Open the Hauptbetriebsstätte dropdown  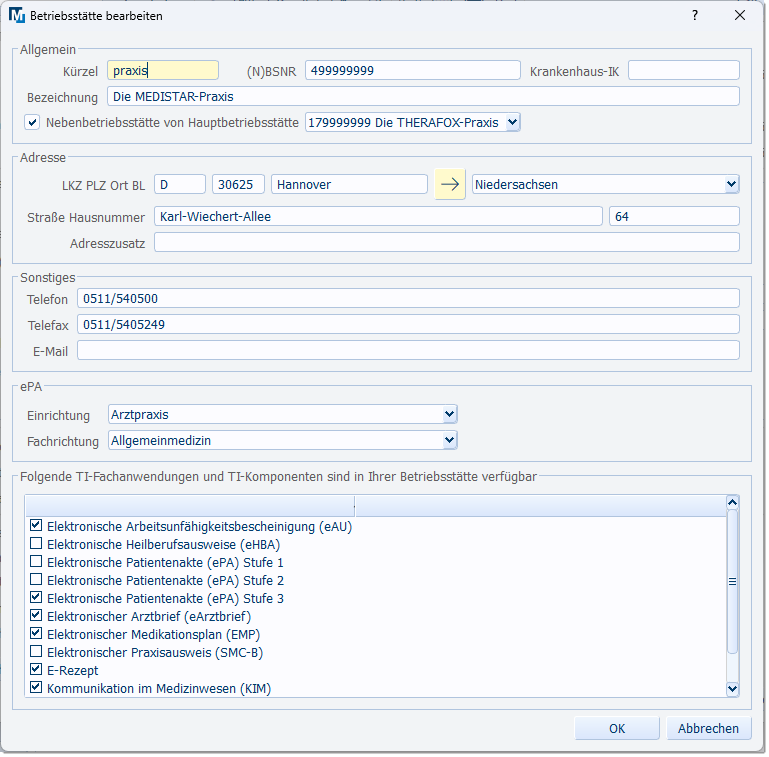(512, 123)
